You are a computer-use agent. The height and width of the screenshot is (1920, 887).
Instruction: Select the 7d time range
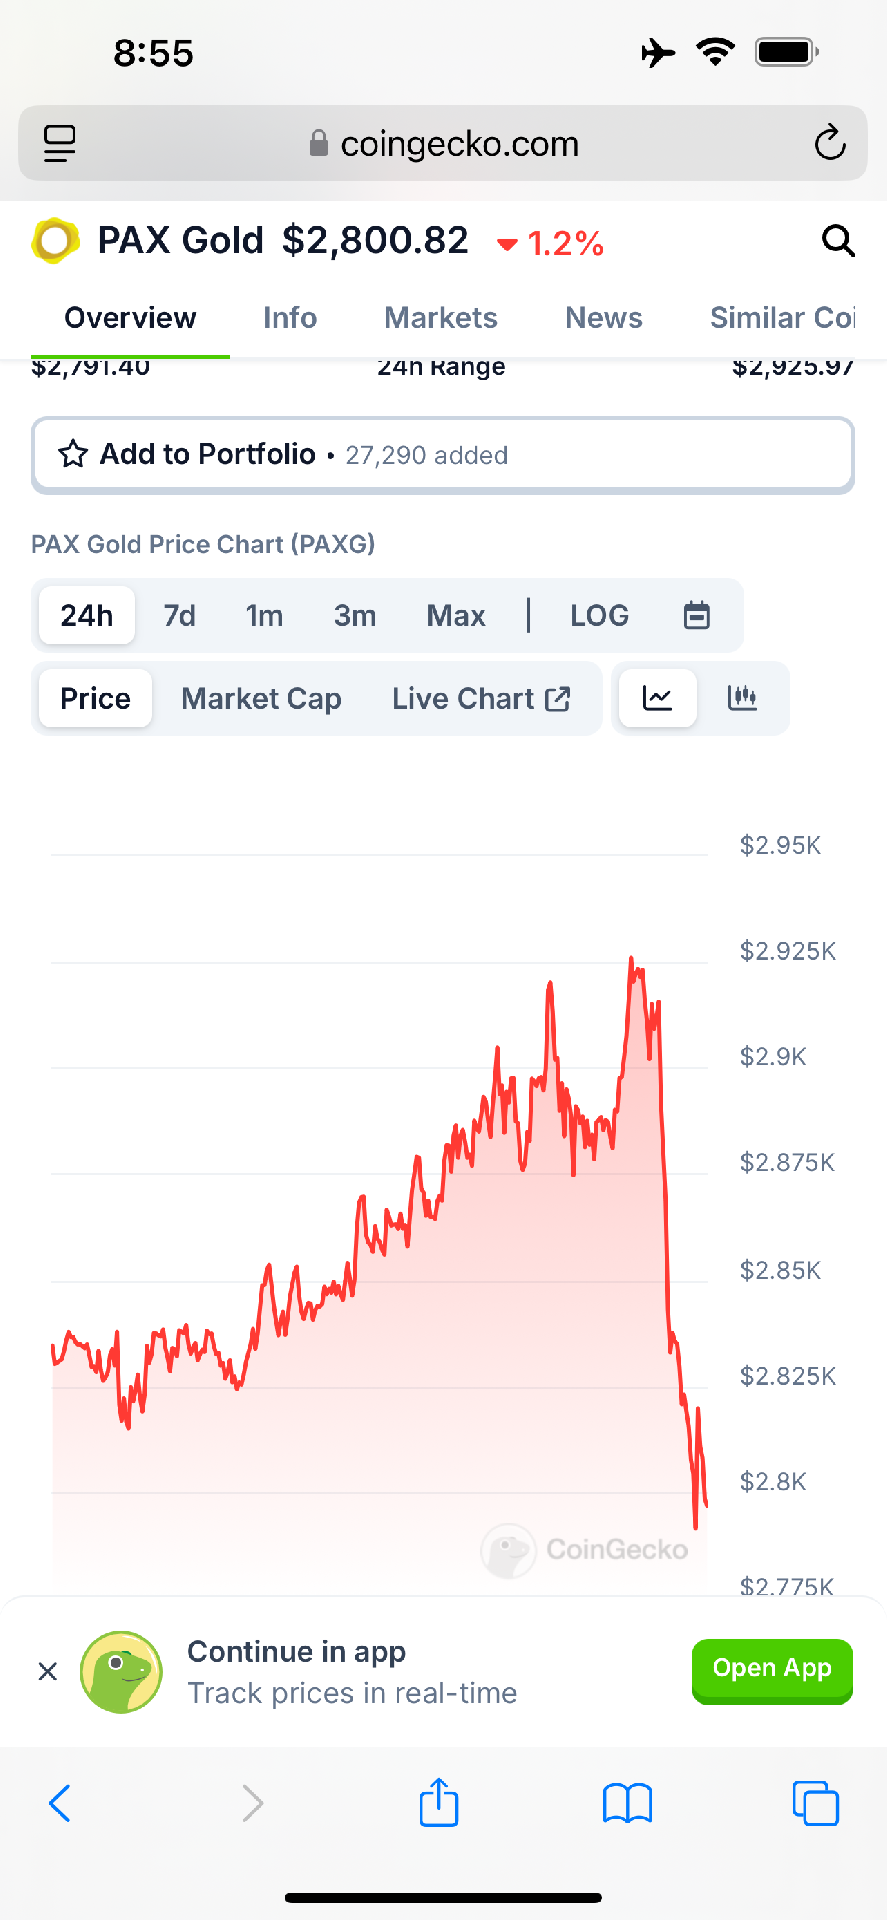click(x=179, y=615)
